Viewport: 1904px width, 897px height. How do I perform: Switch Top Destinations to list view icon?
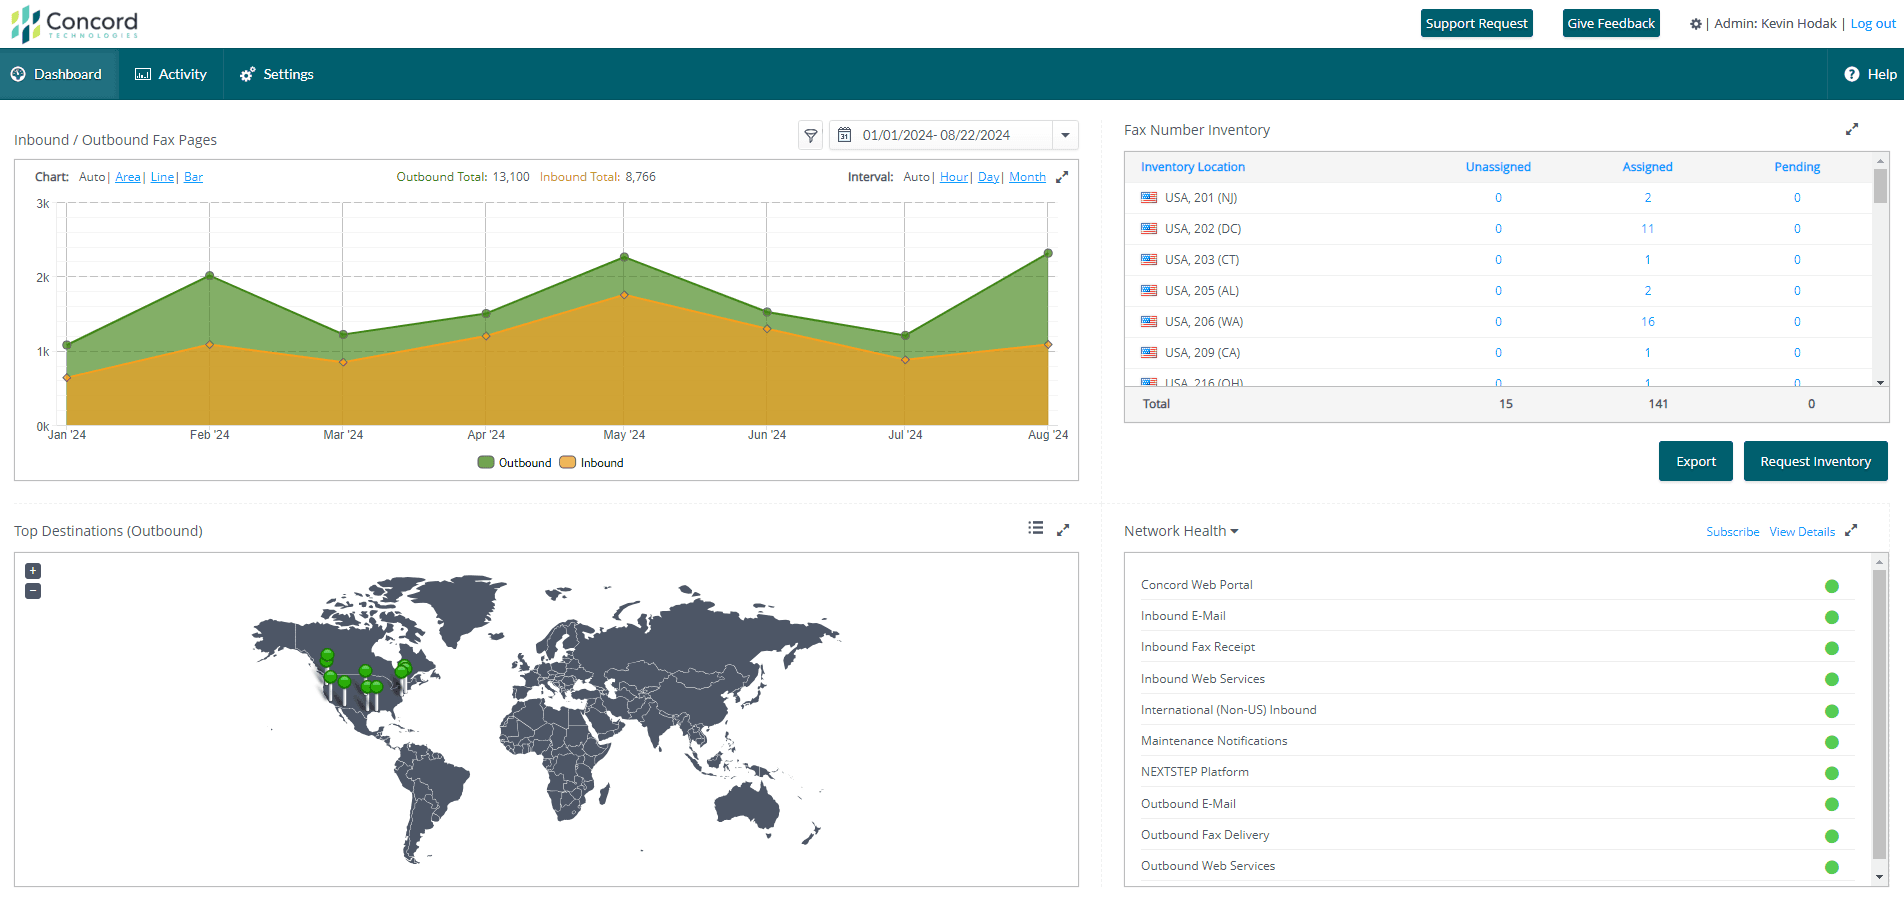[1036, 528]
